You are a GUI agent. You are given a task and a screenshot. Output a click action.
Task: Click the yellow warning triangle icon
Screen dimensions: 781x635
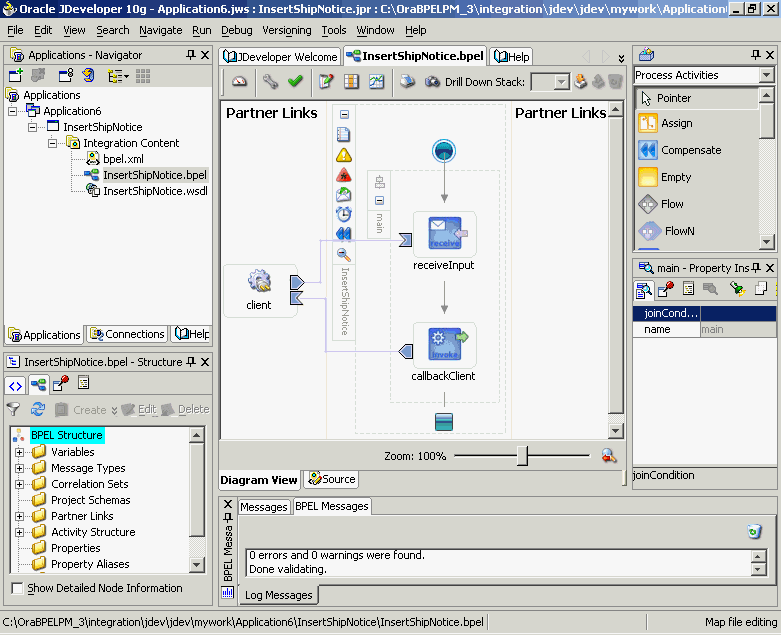click(344, 155)
